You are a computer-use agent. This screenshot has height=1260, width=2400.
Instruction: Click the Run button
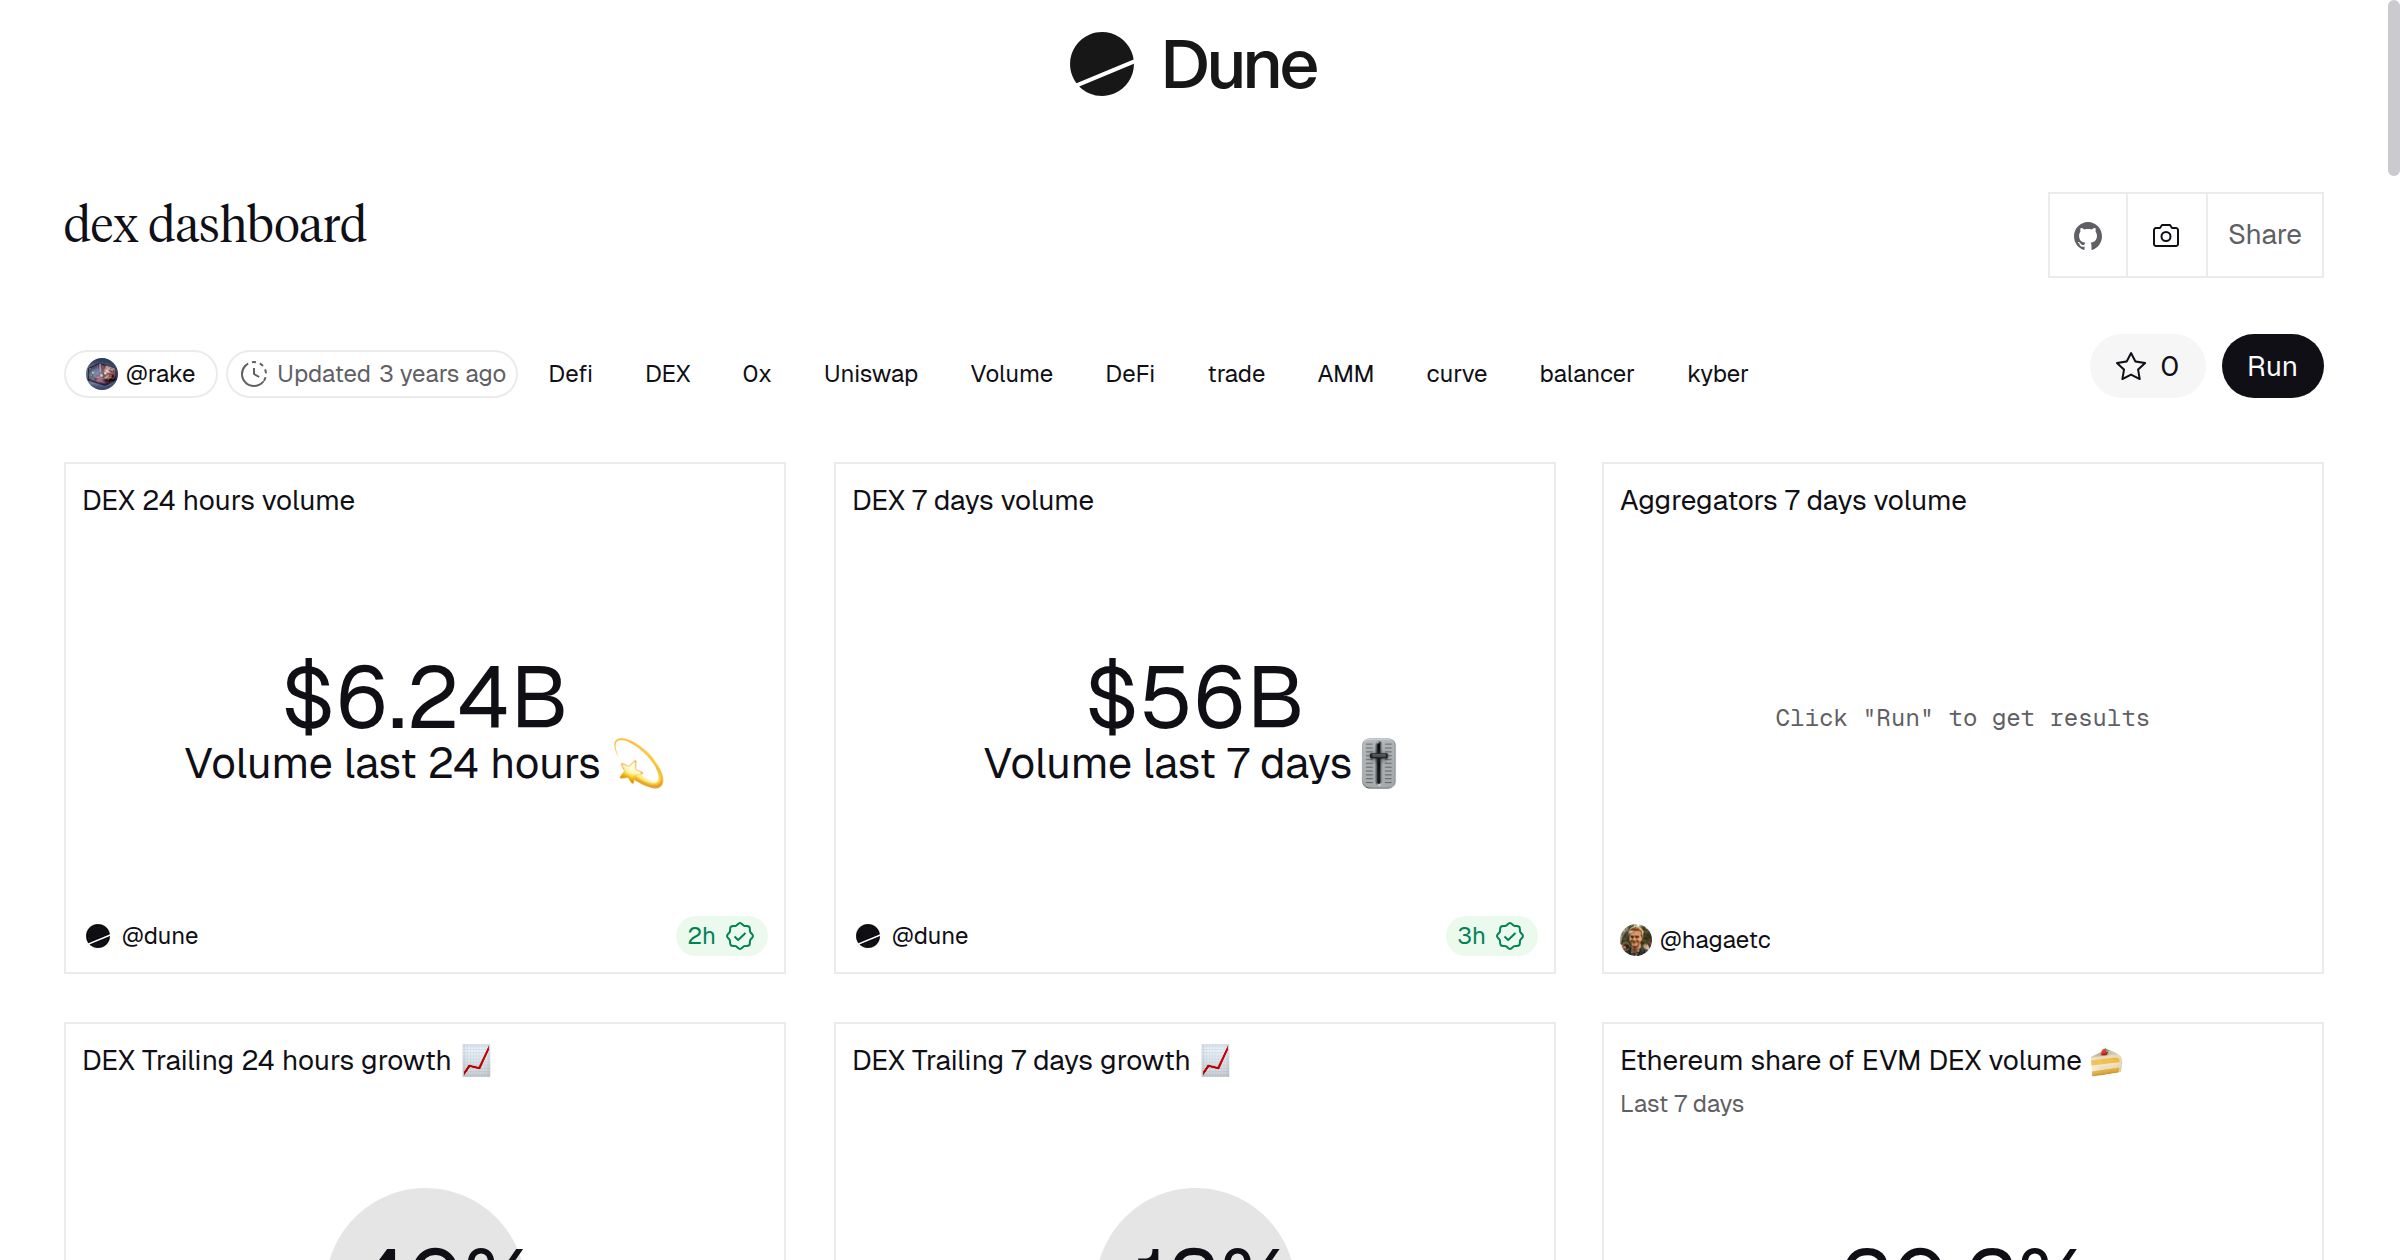[2272, 366]
